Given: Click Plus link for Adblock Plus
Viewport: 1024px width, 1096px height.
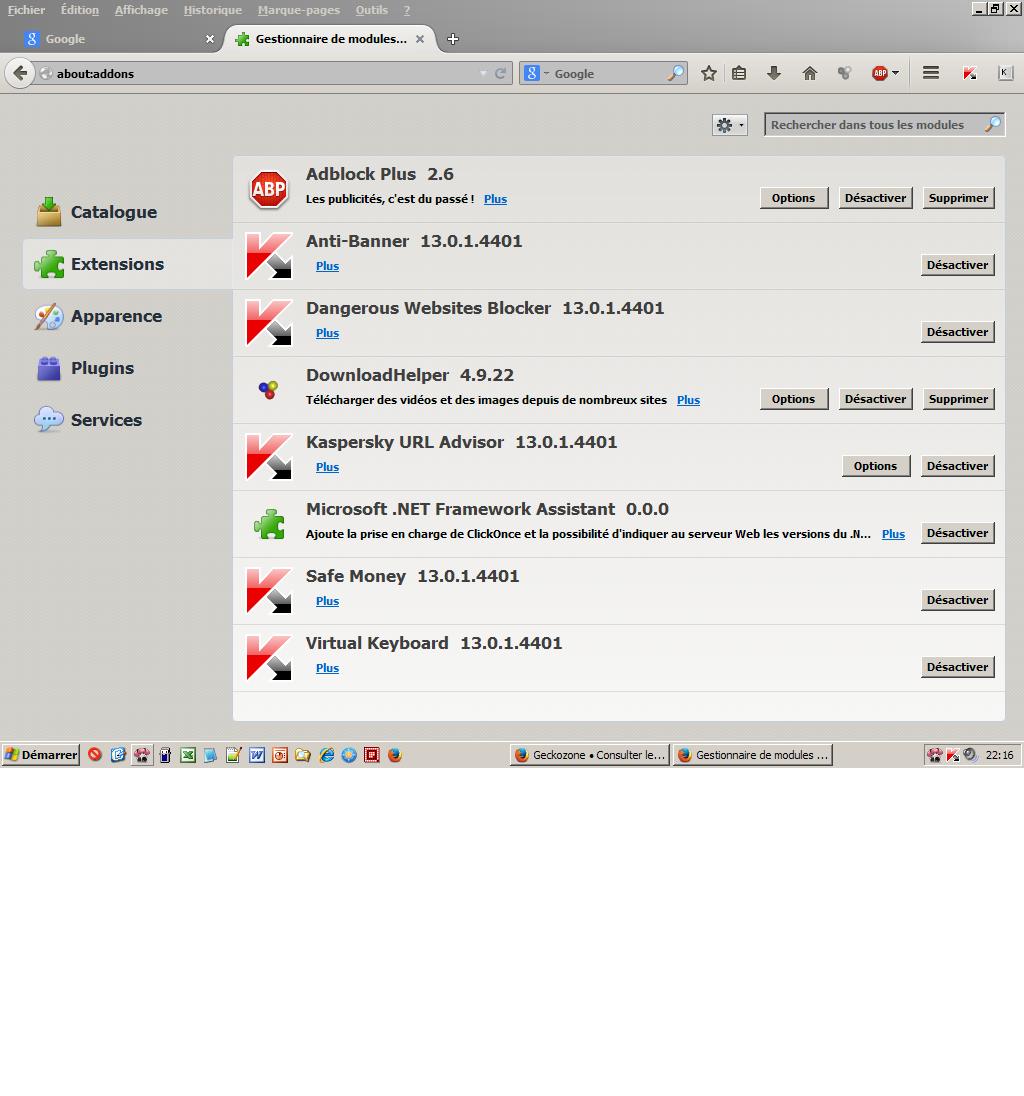Looking at the screenshot, I should [496, 199].
